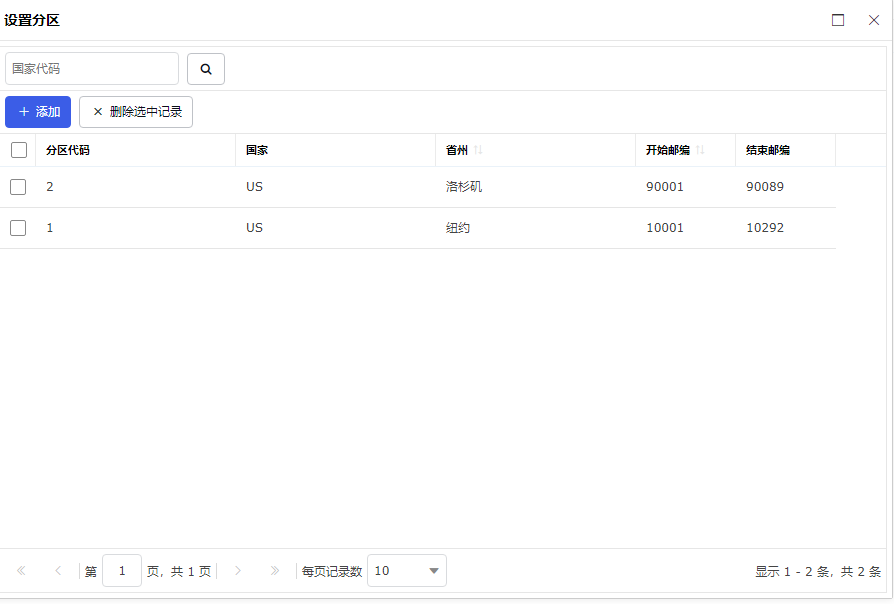This screenshot has height=604, width=894.
Task: Click the magnifier search button
Action: pyautogui.click(x=206, y=69)
